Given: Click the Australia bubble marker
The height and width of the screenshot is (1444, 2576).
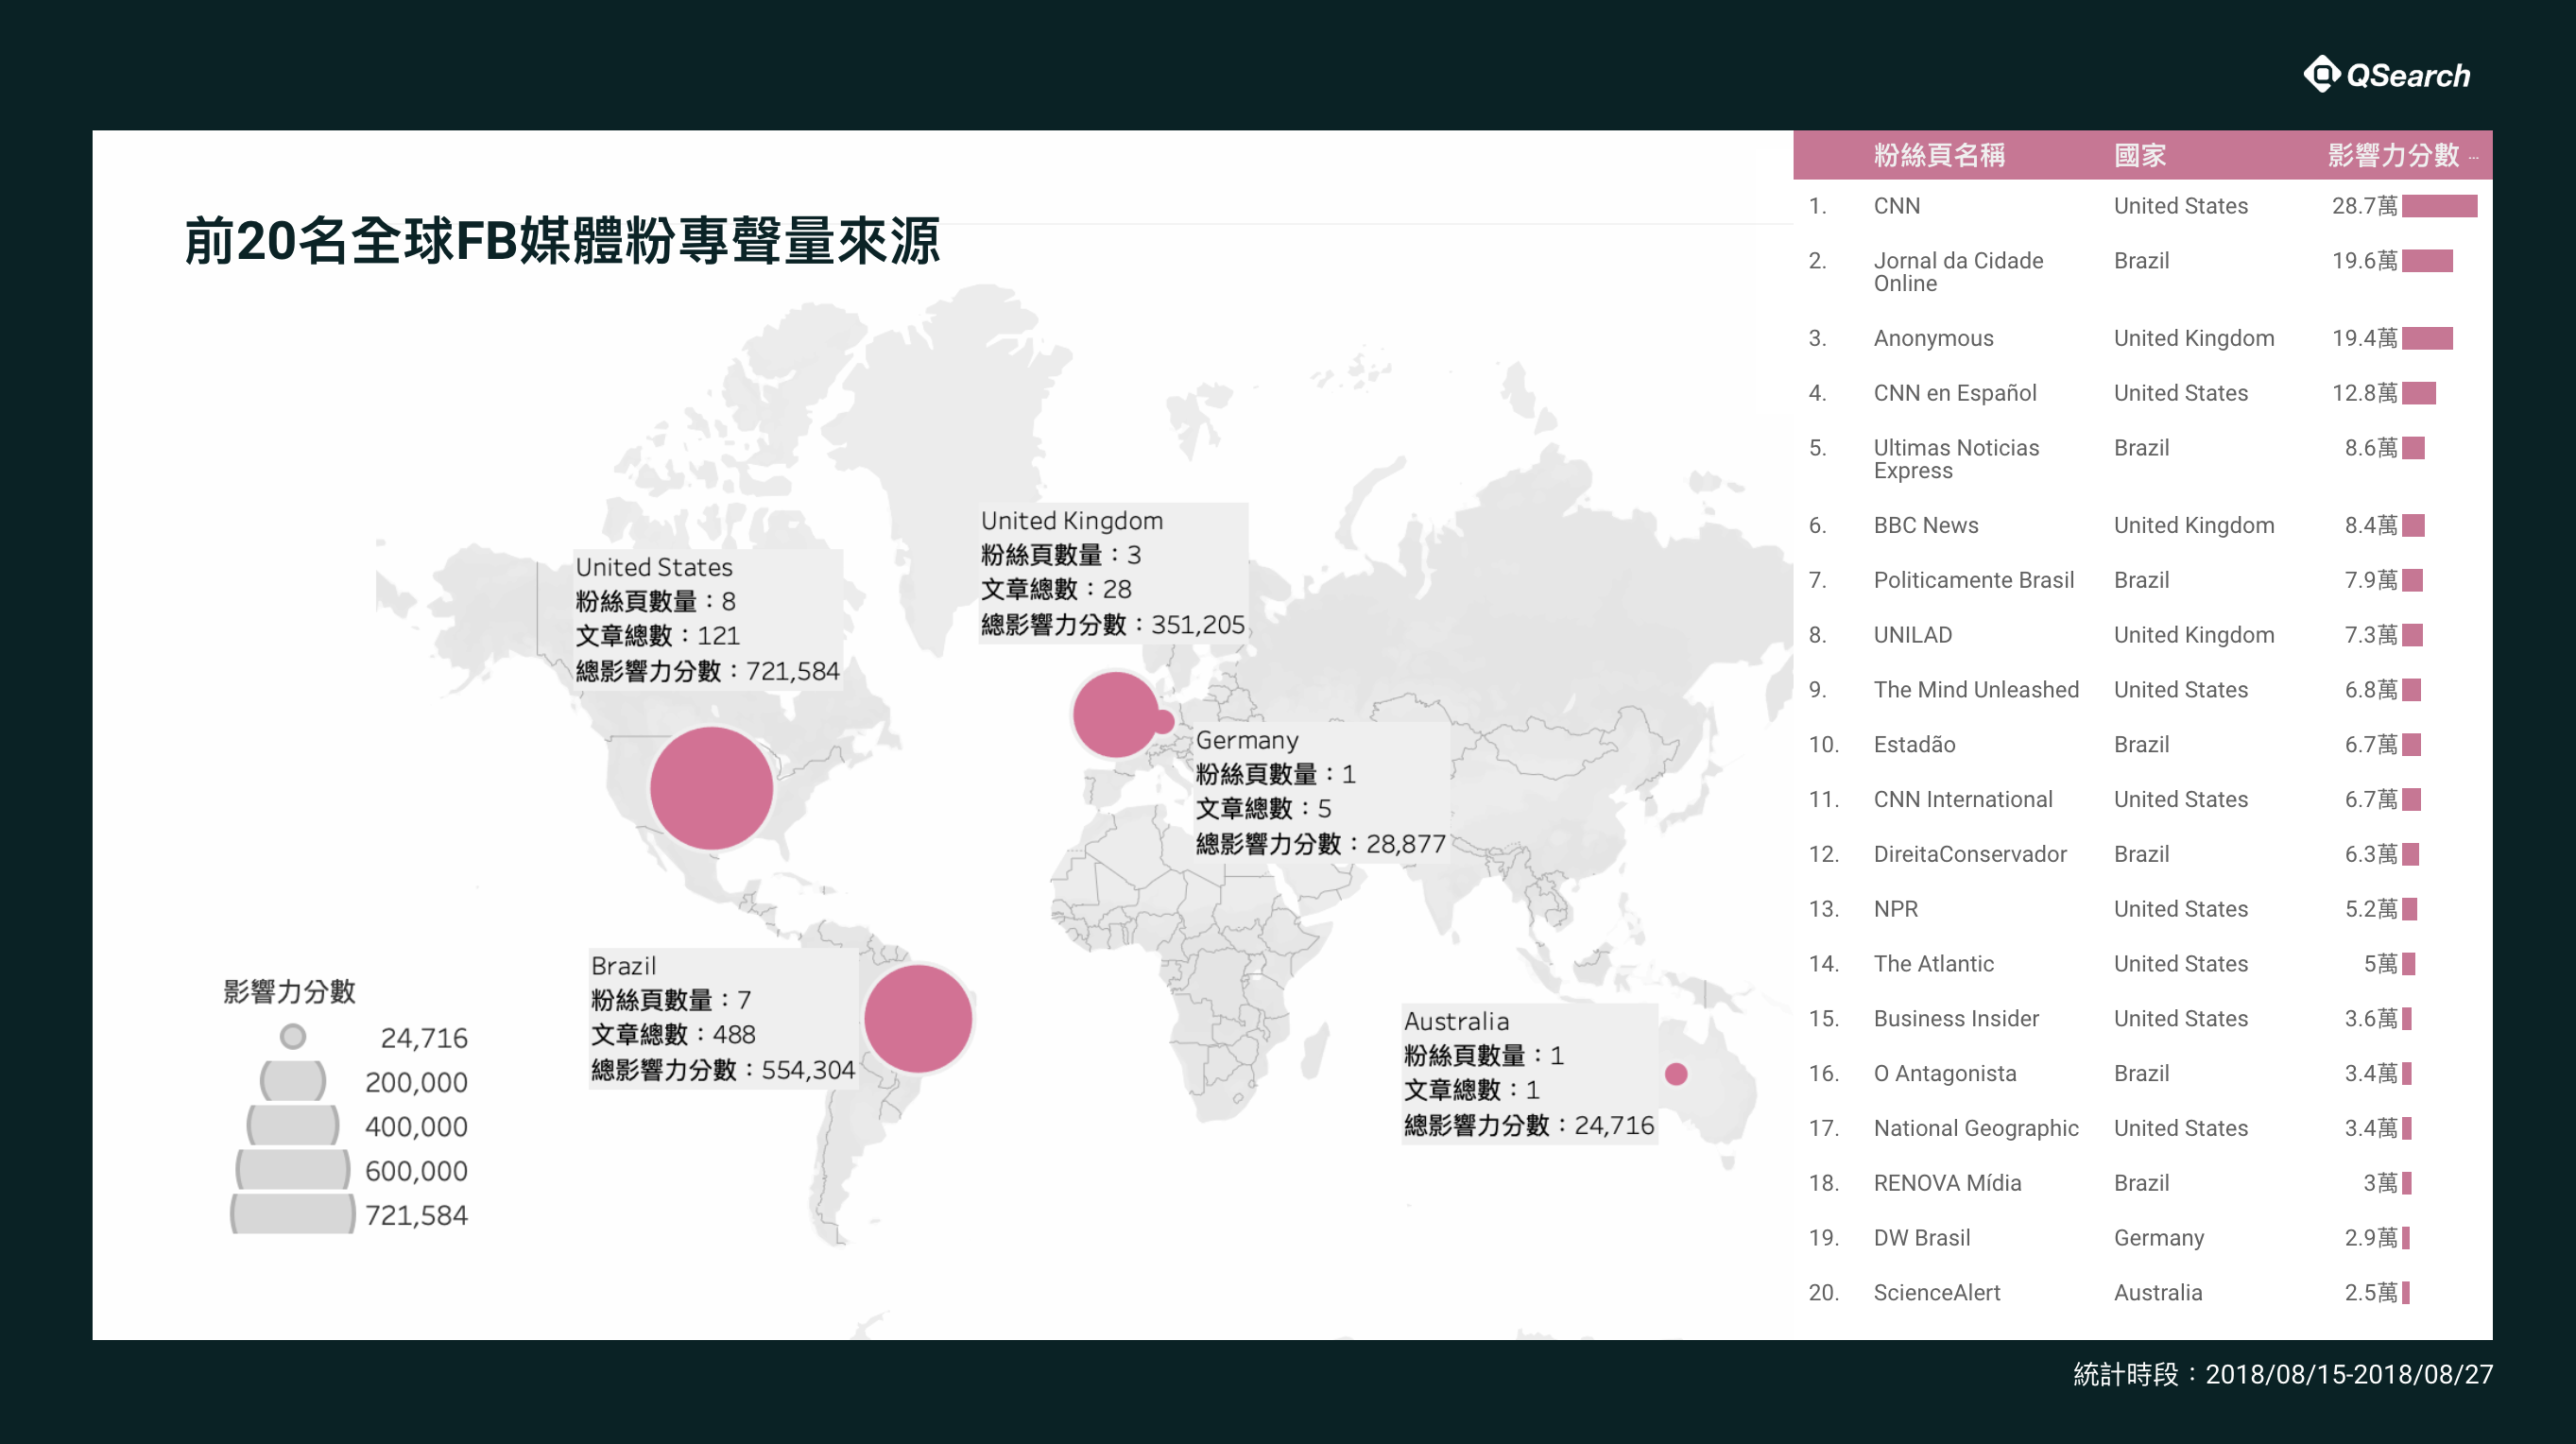Looking at the screenshot, I should (x=1676, y=1074).
